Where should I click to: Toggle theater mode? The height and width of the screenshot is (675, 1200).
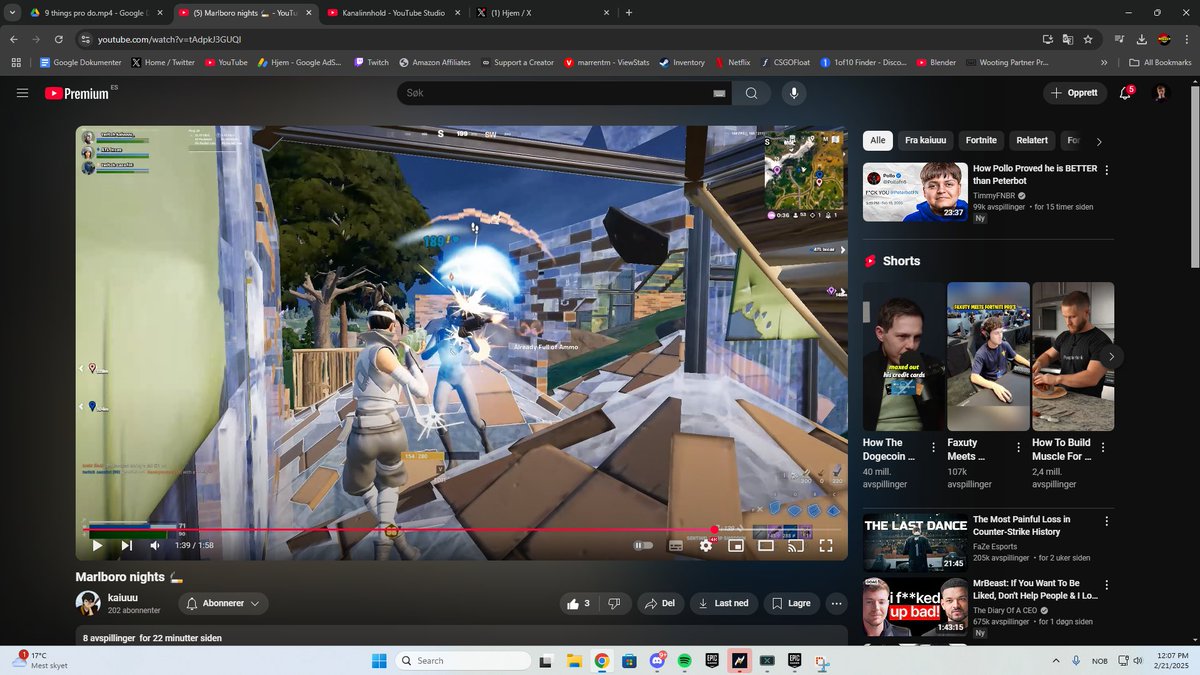766,545
